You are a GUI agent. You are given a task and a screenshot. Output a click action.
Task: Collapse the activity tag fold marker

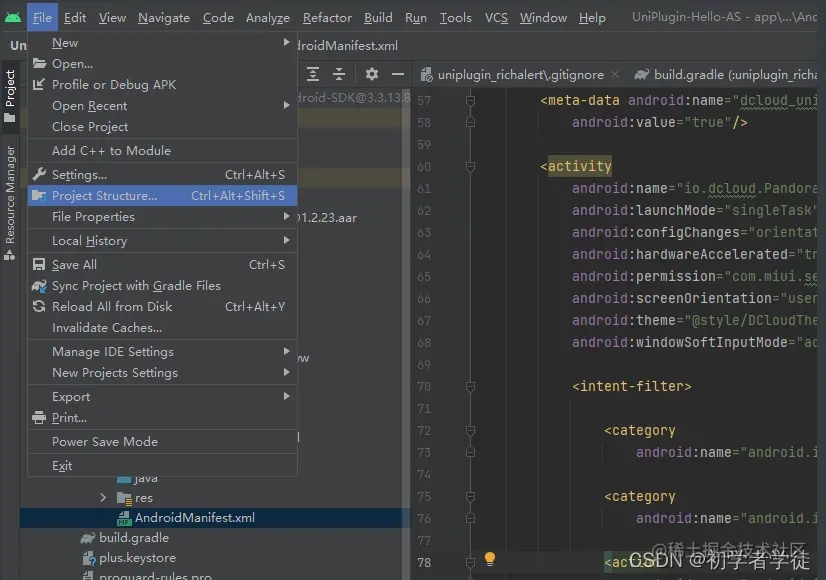pos(470,166)
